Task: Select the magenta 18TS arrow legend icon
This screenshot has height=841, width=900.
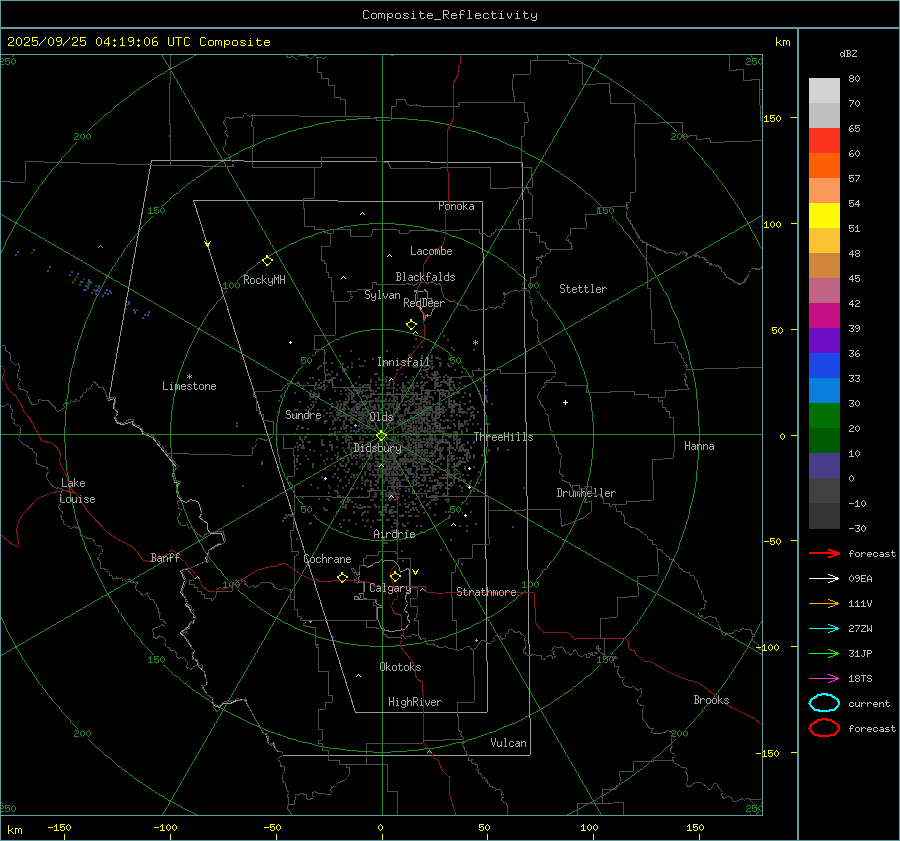Action: coord(823,678)
